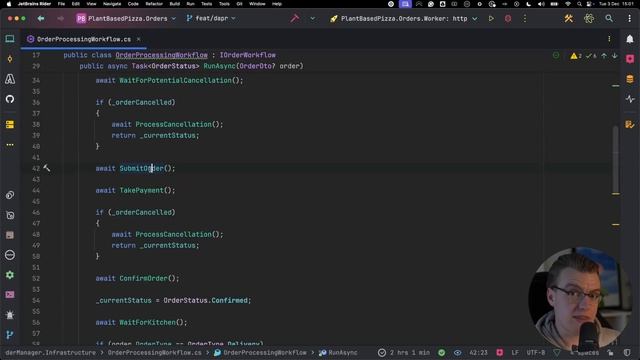Open the Terminal tool window

[x=10, y=295]
